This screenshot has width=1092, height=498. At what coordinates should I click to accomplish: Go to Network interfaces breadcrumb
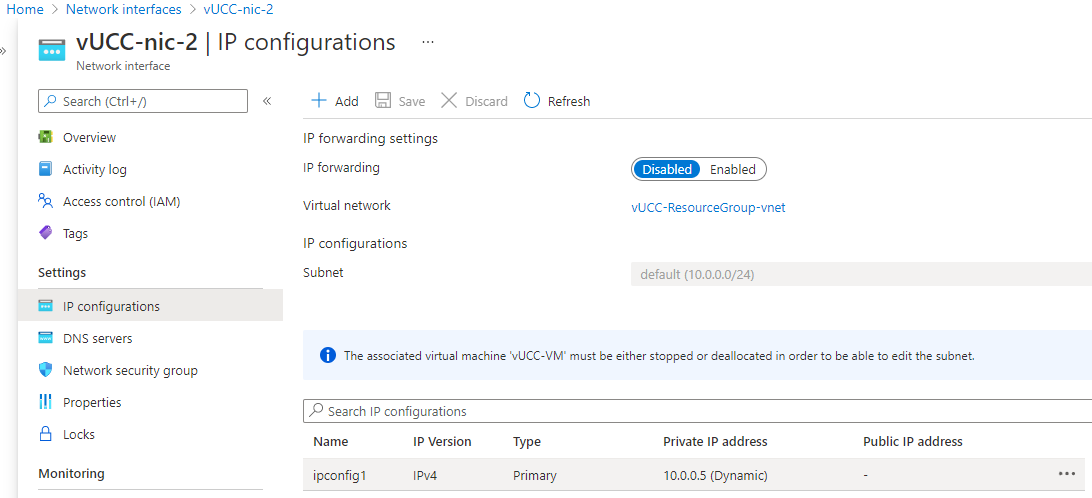124,9
